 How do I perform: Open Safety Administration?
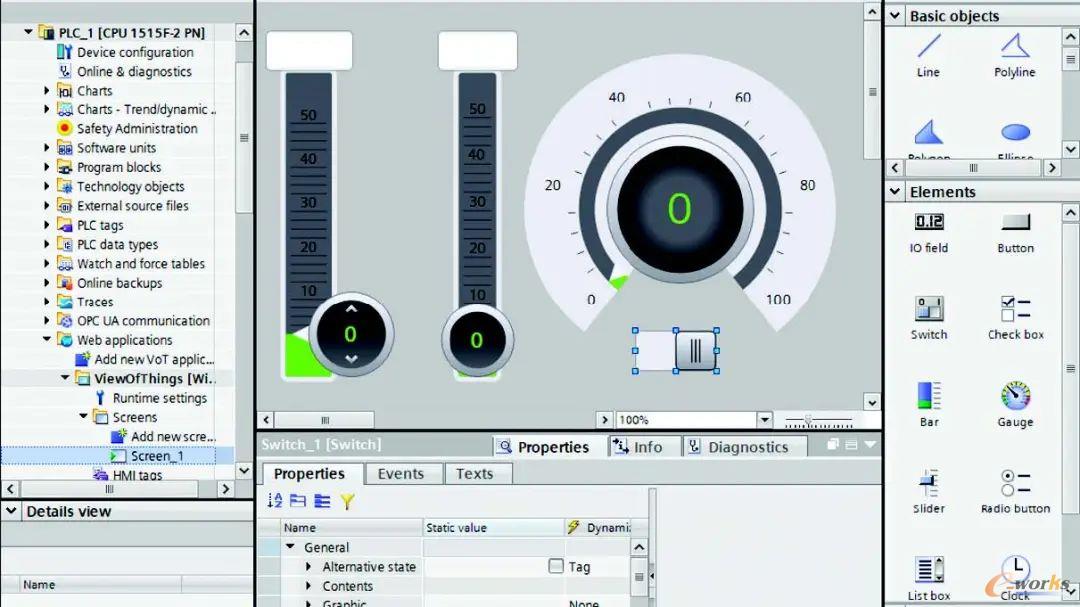tap(137, 129)
